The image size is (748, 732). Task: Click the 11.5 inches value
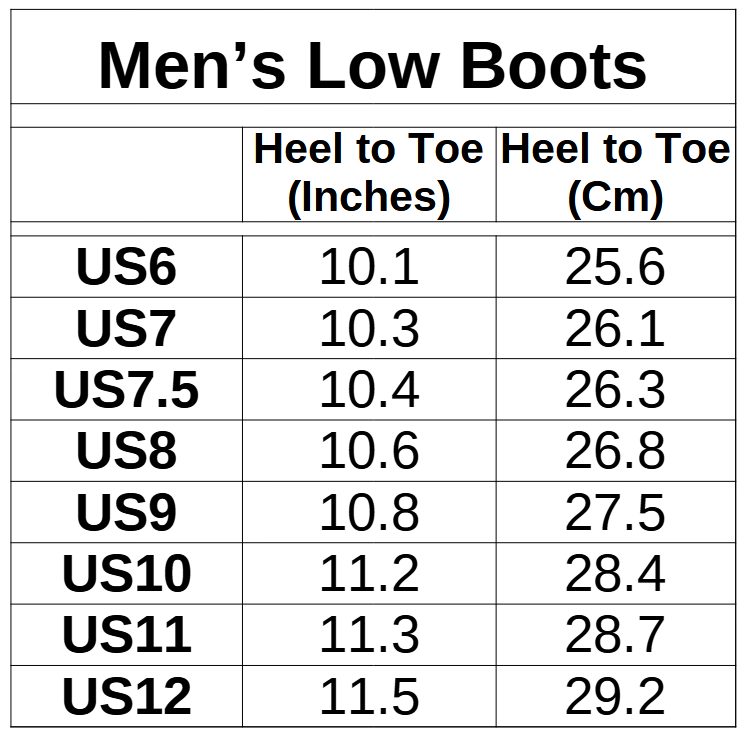[369, 697]
